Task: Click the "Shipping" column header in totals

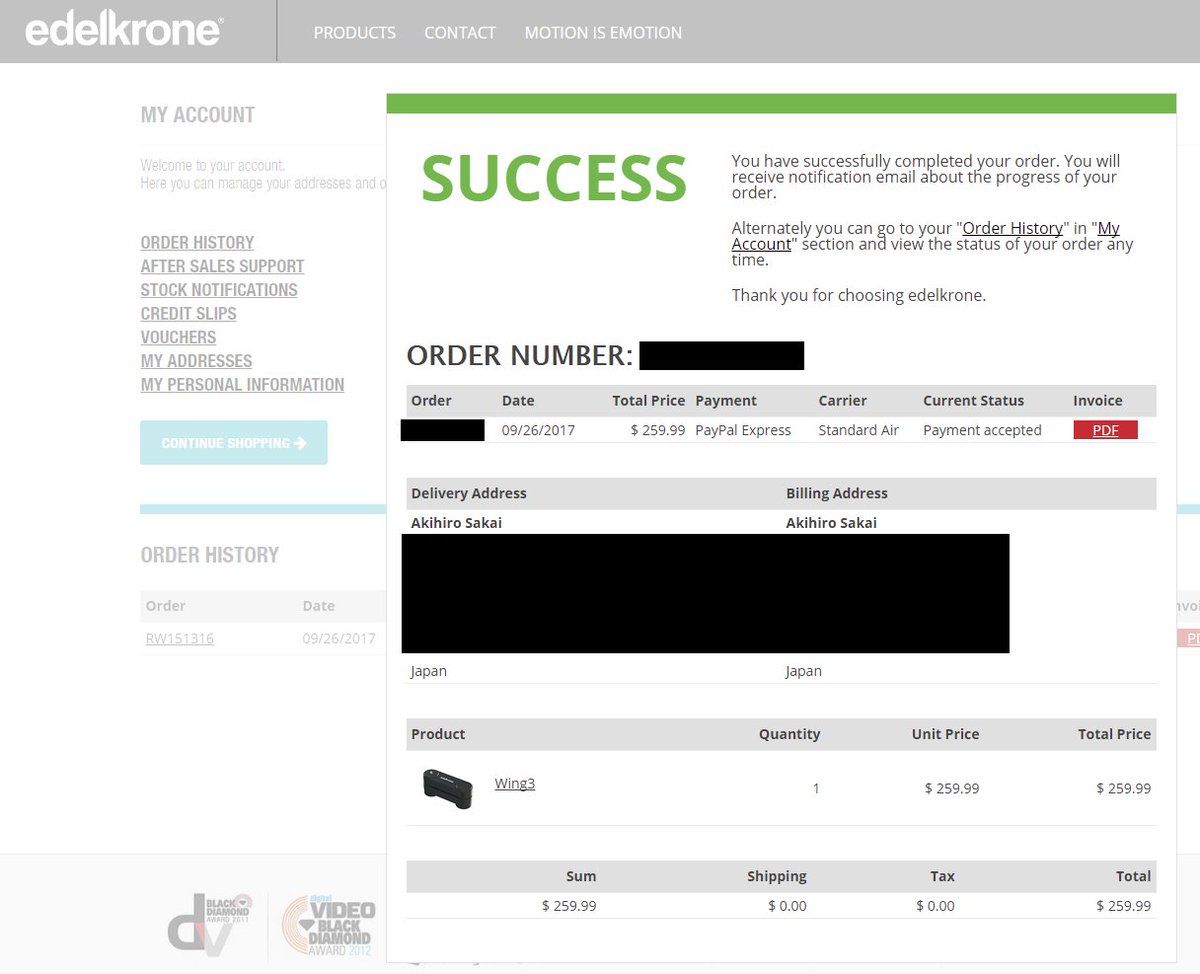Action: (x=776, y=876)
